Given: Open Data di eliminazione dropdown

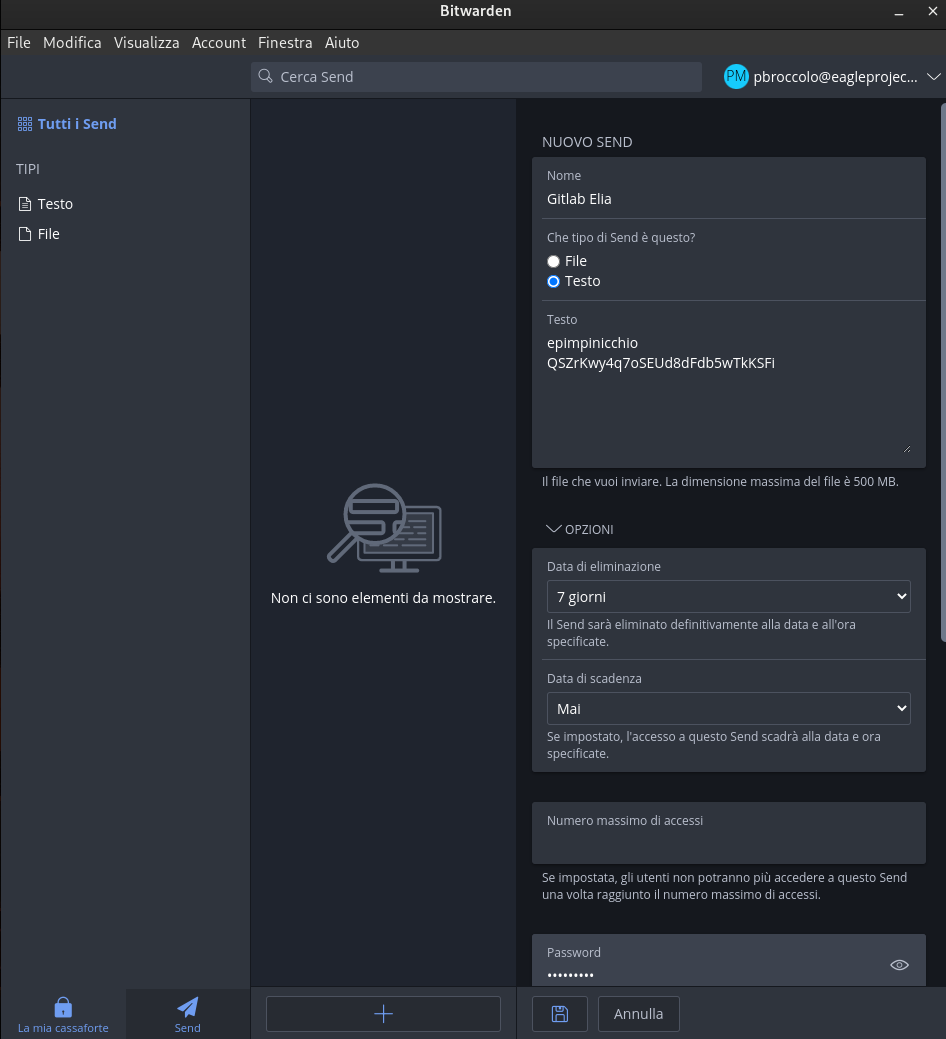Looking at the screenshot, I should click(x=728, y=597).
